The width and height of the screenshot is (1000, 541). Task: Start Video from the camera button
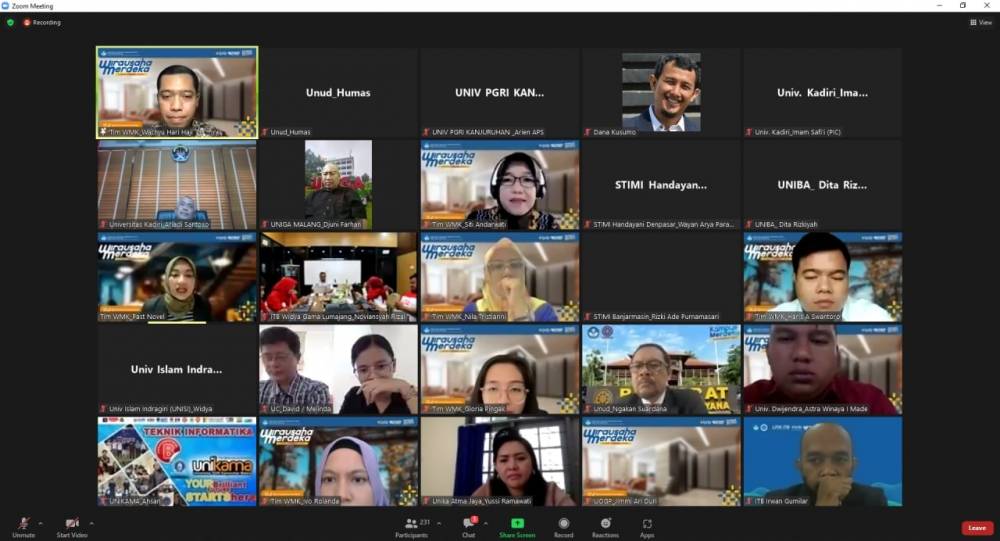click(72, 525)
